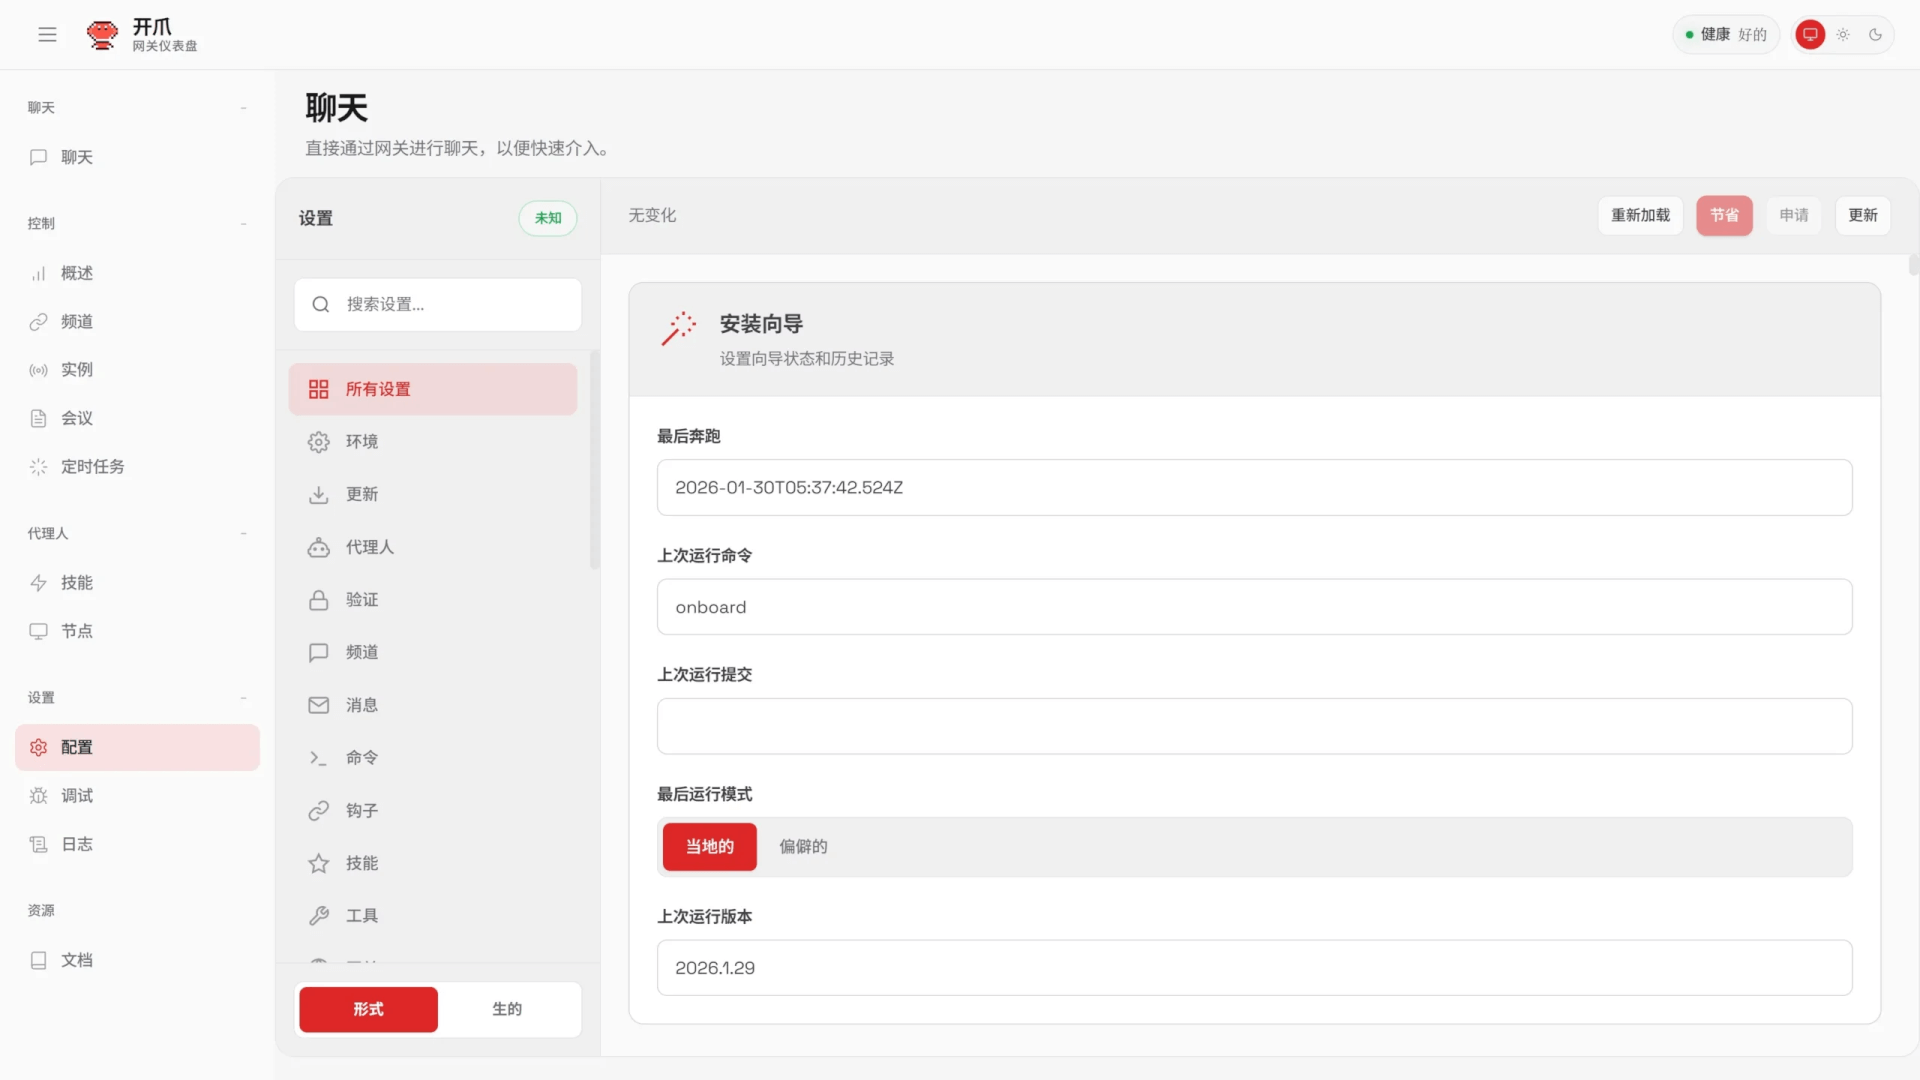This screenshot has height=1080, width=1920.
Task: Click the 搜索设置 search field
Action: pyautogui.click(x=437, y=304)
